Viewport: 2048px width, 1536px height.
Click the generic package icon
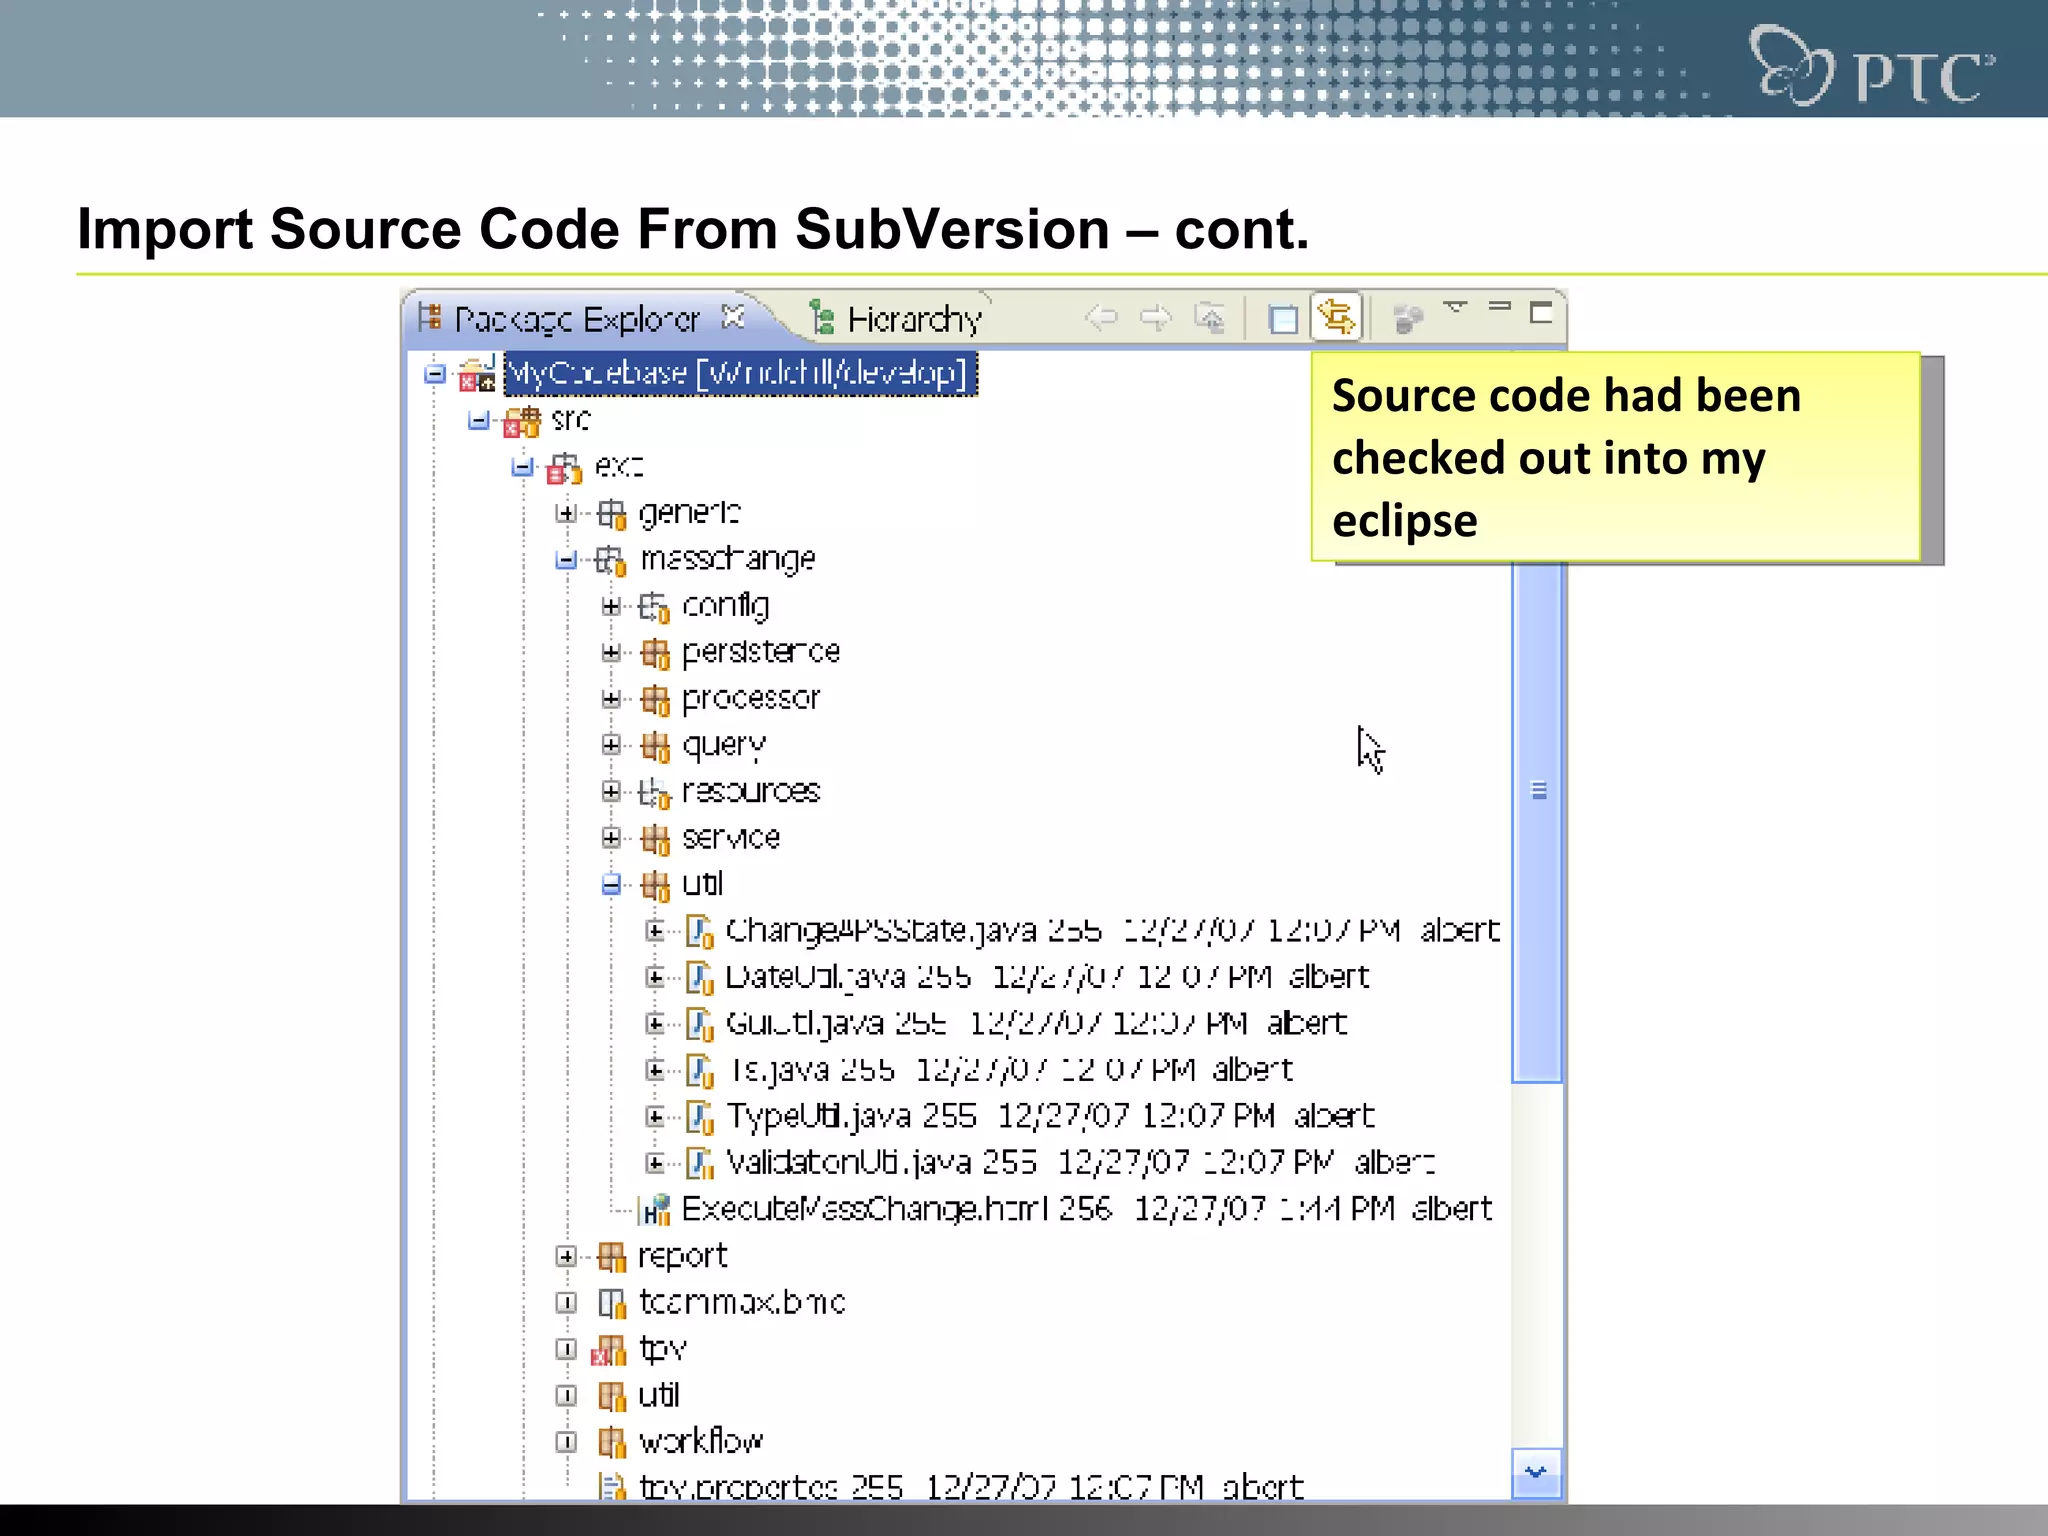611,514
